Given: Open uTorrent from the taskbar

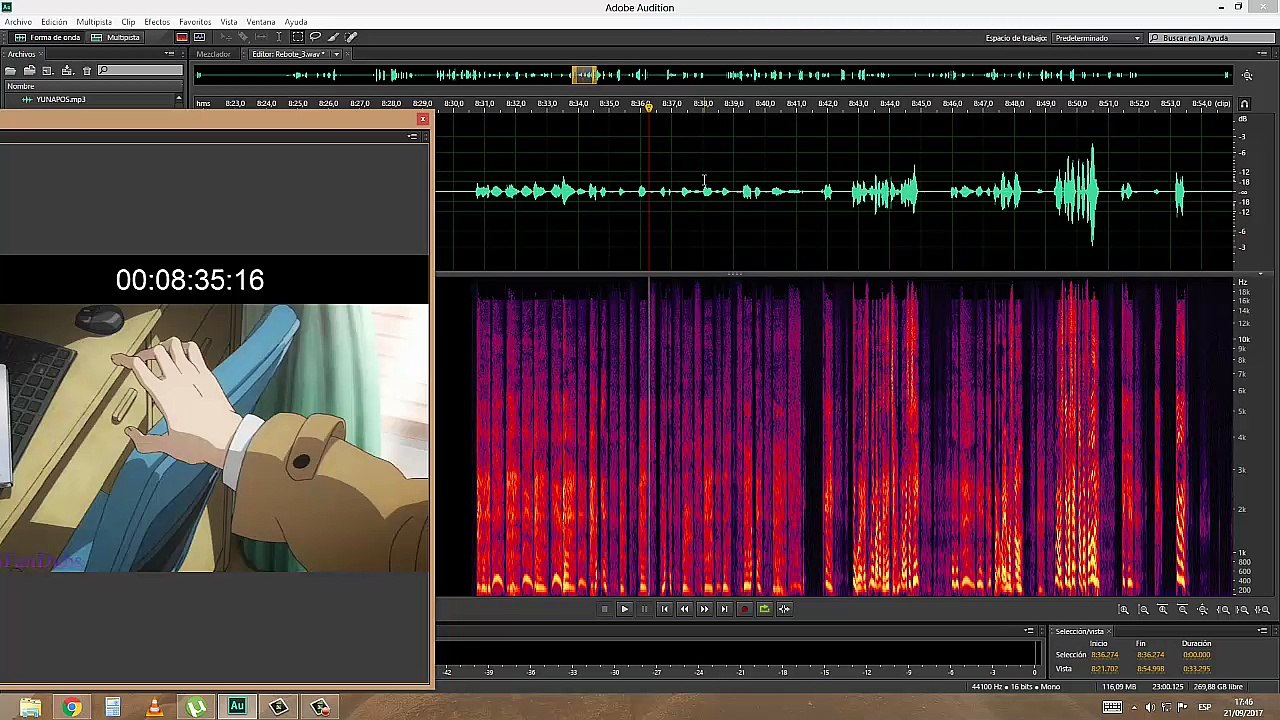Looking at the screenshot, I should [x=196, y=707].
